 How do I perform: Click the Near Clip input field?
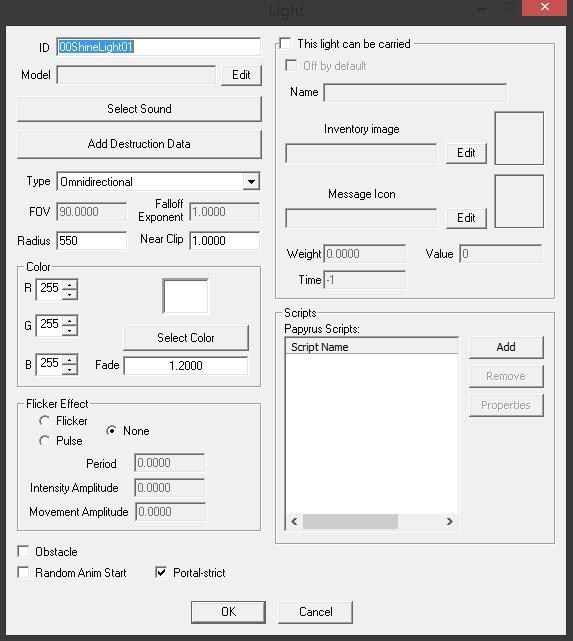(225, 241)
